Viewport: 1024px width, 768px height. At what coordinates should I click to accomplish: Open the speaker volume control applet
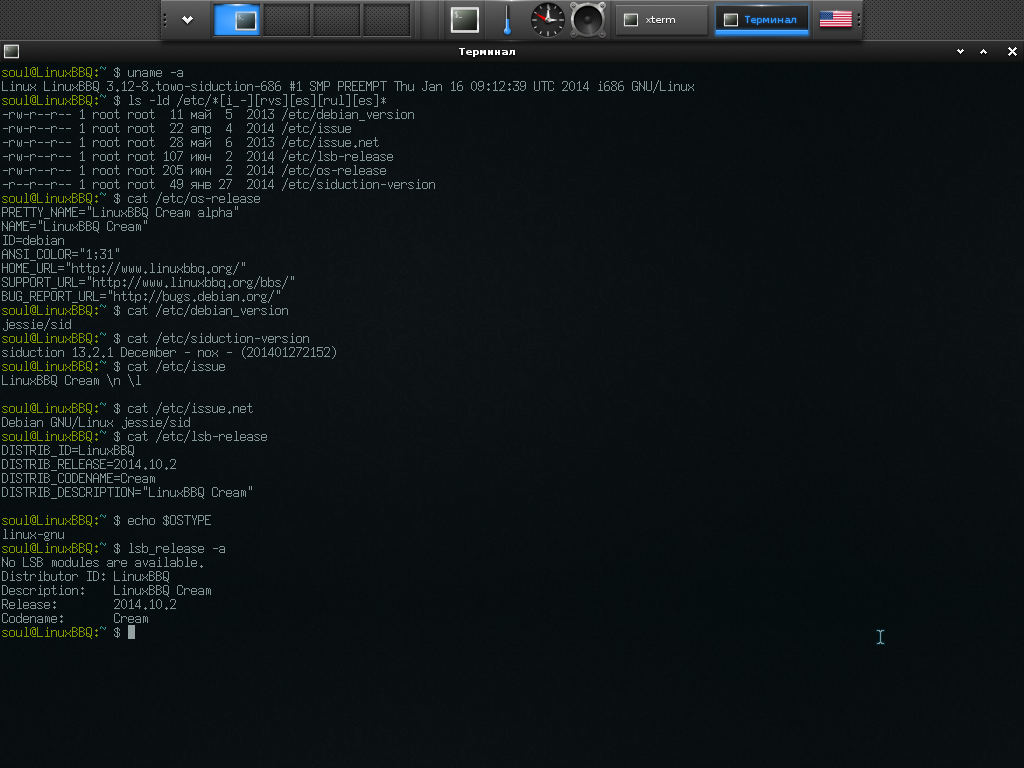tap(588, 20)
